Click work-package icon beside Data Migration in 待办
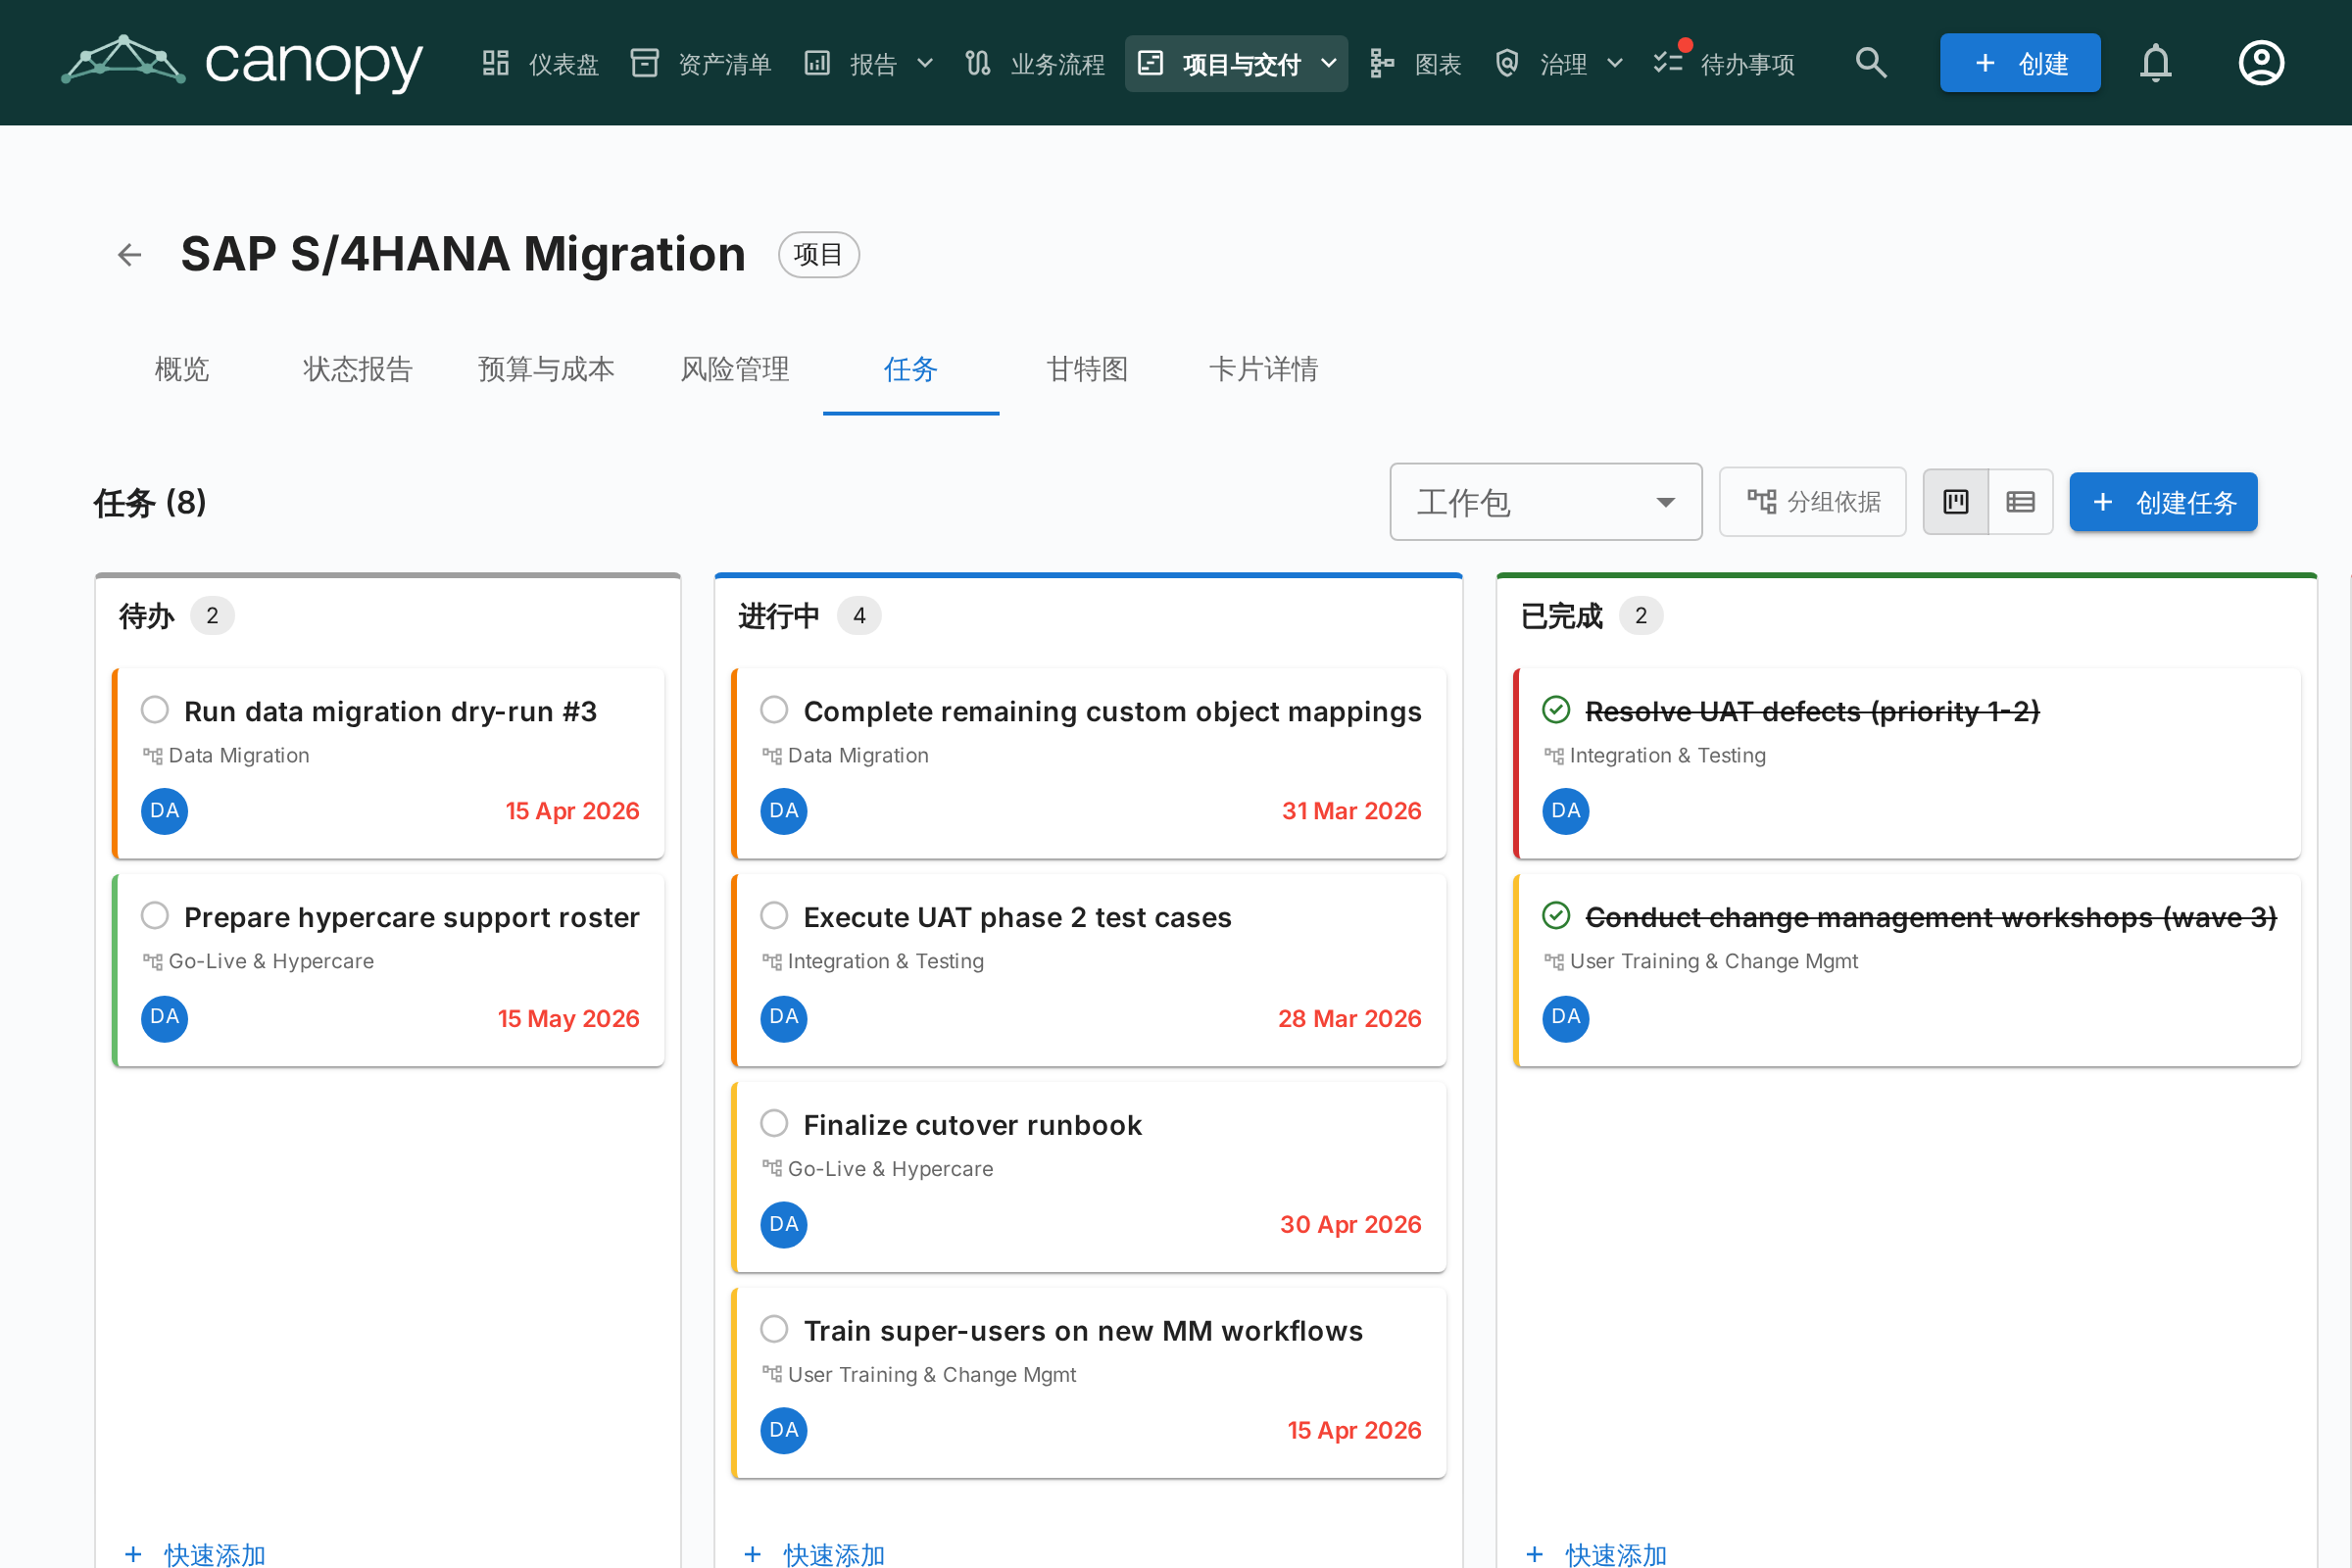The height and width of the screenshot is (1568, 2352). click(x=152, y=756)
